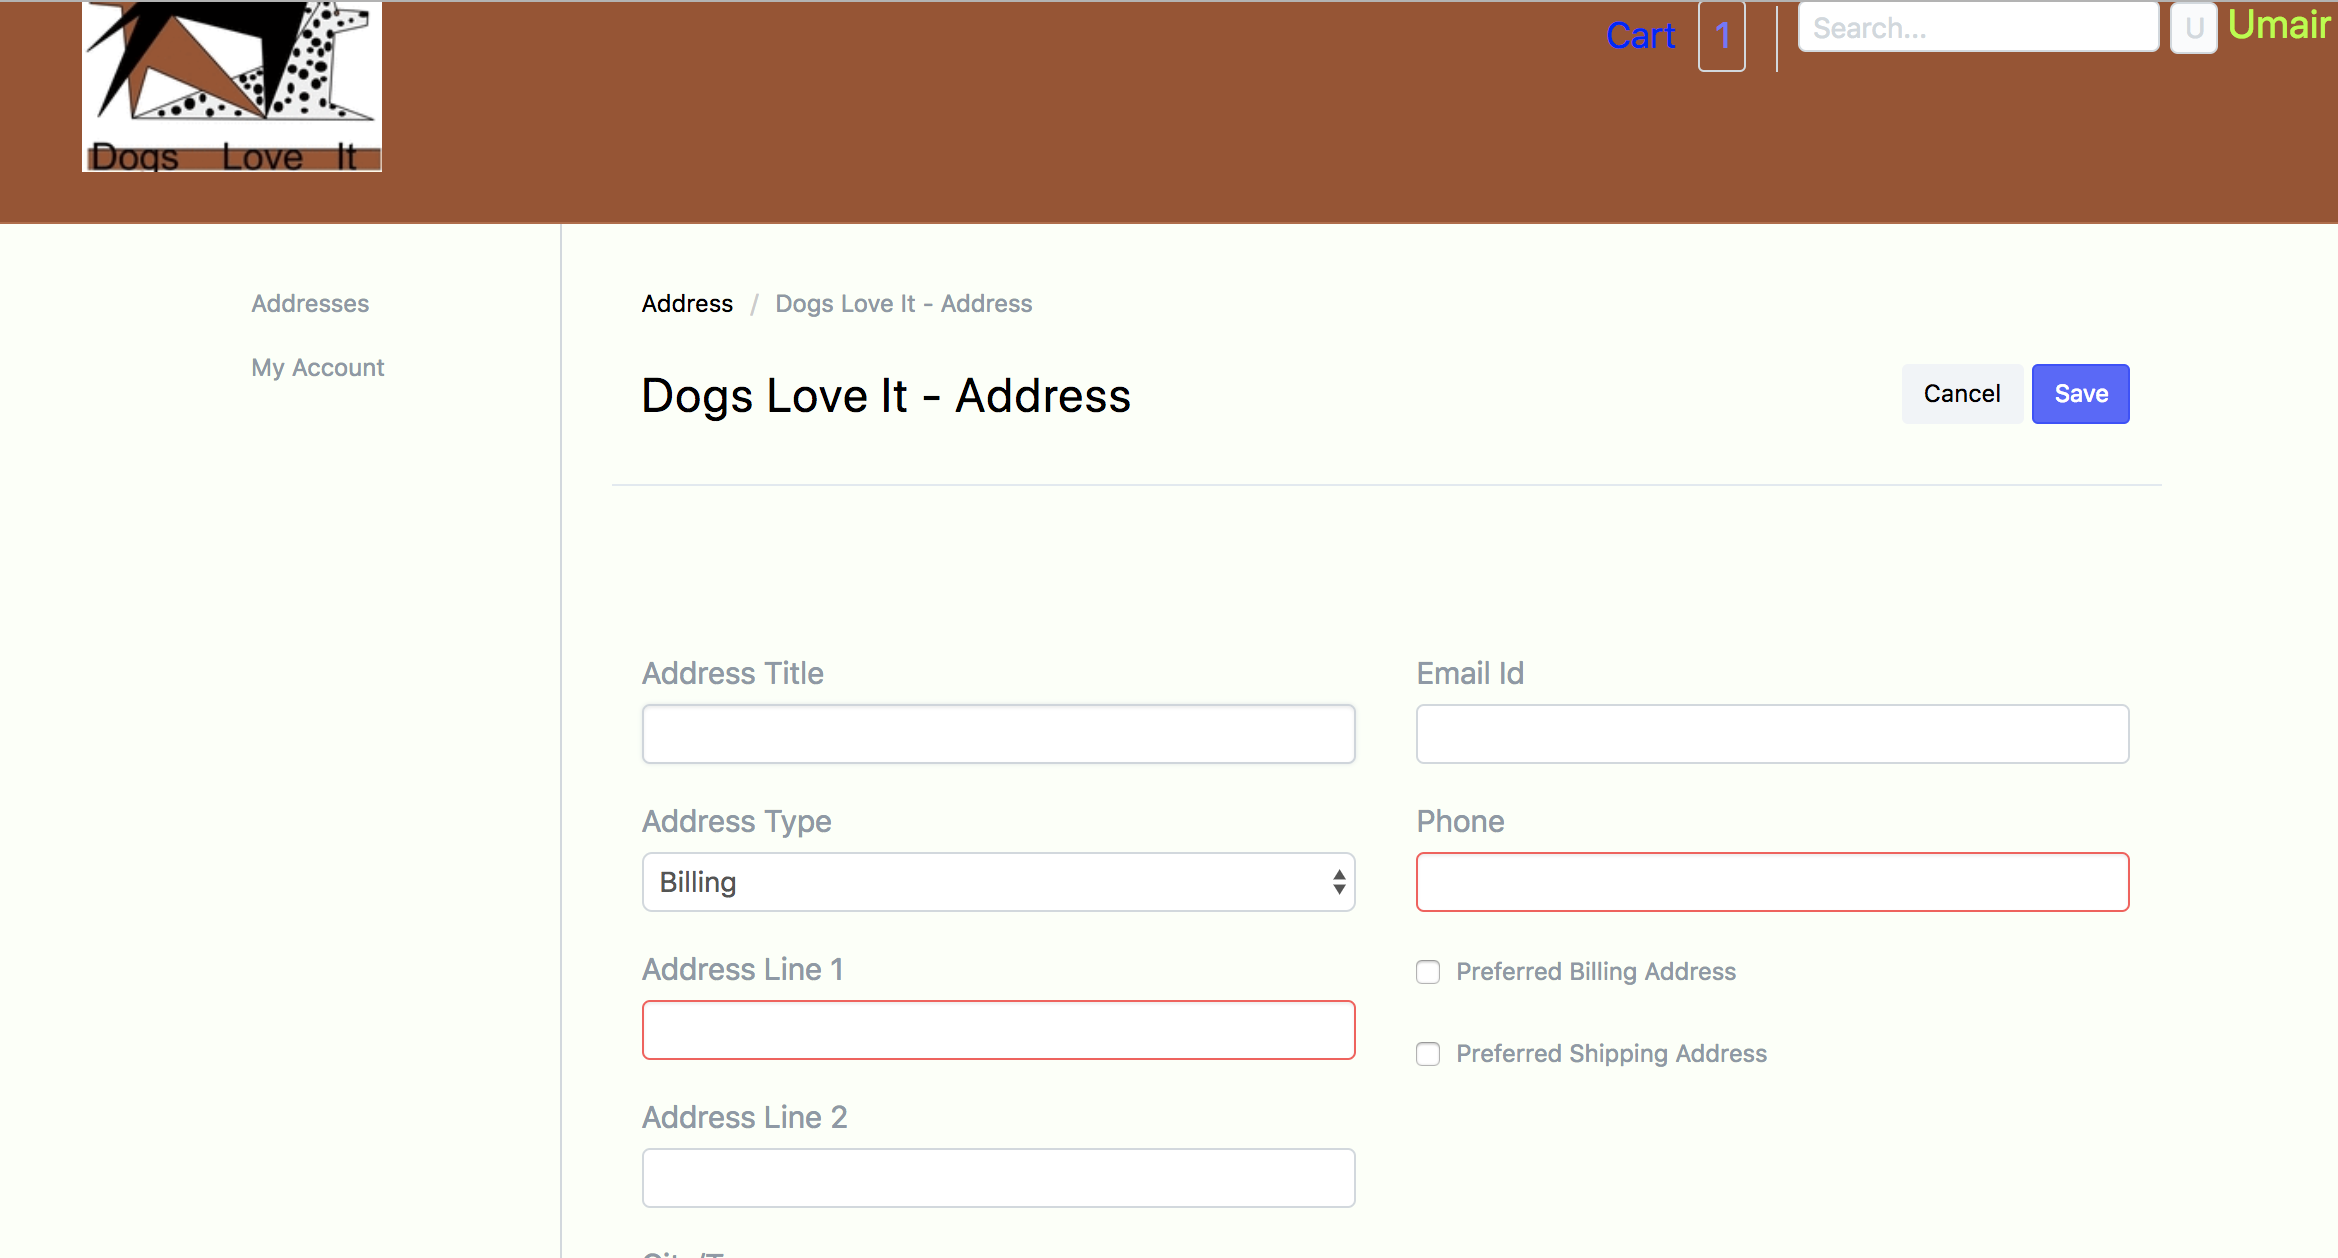Click the U user avatar icon
2338x1258 pixels.
(x=2193, y=28)
